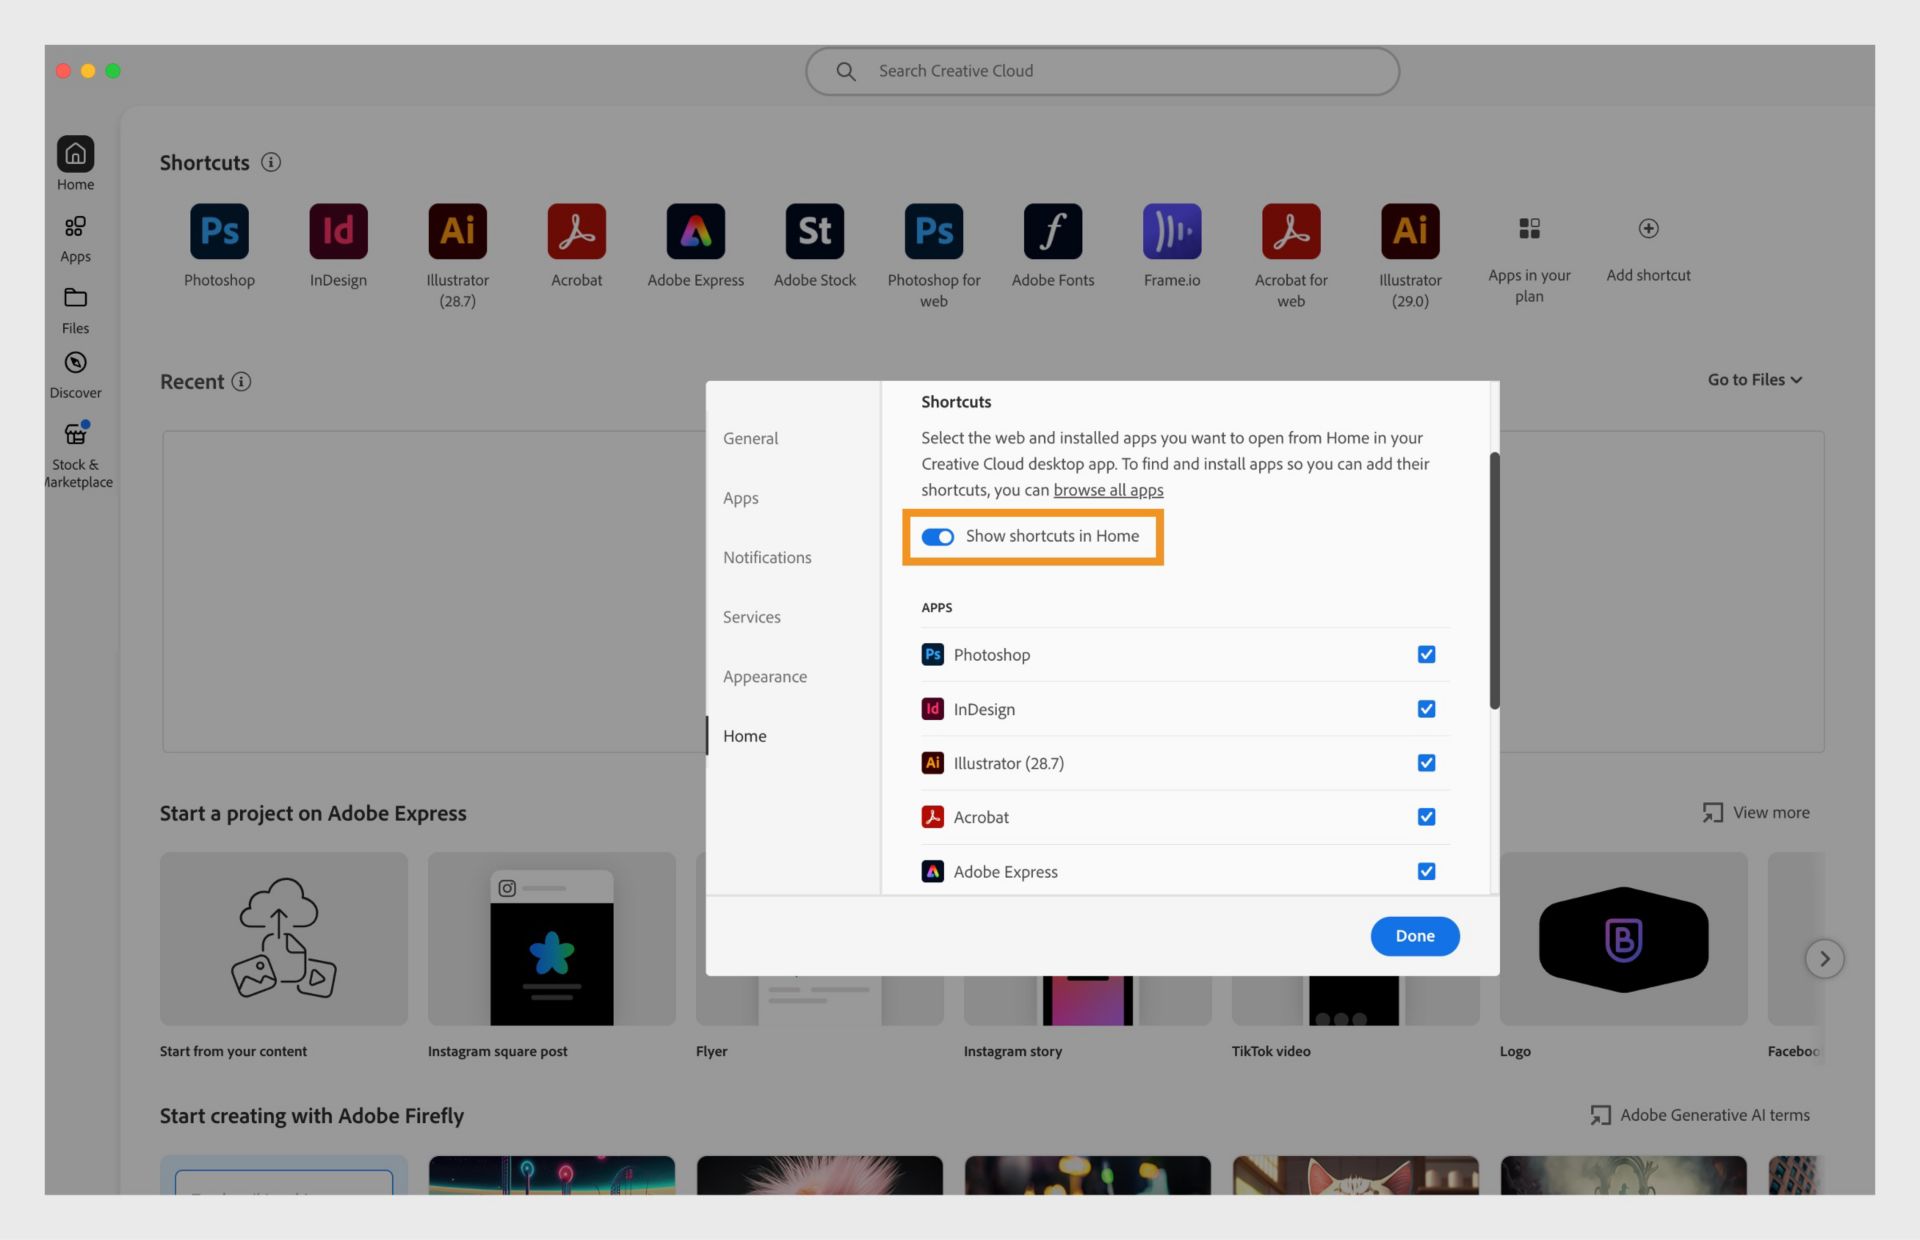Disable the Acrobat shortcut checkbox

(x=1427, y=817)
